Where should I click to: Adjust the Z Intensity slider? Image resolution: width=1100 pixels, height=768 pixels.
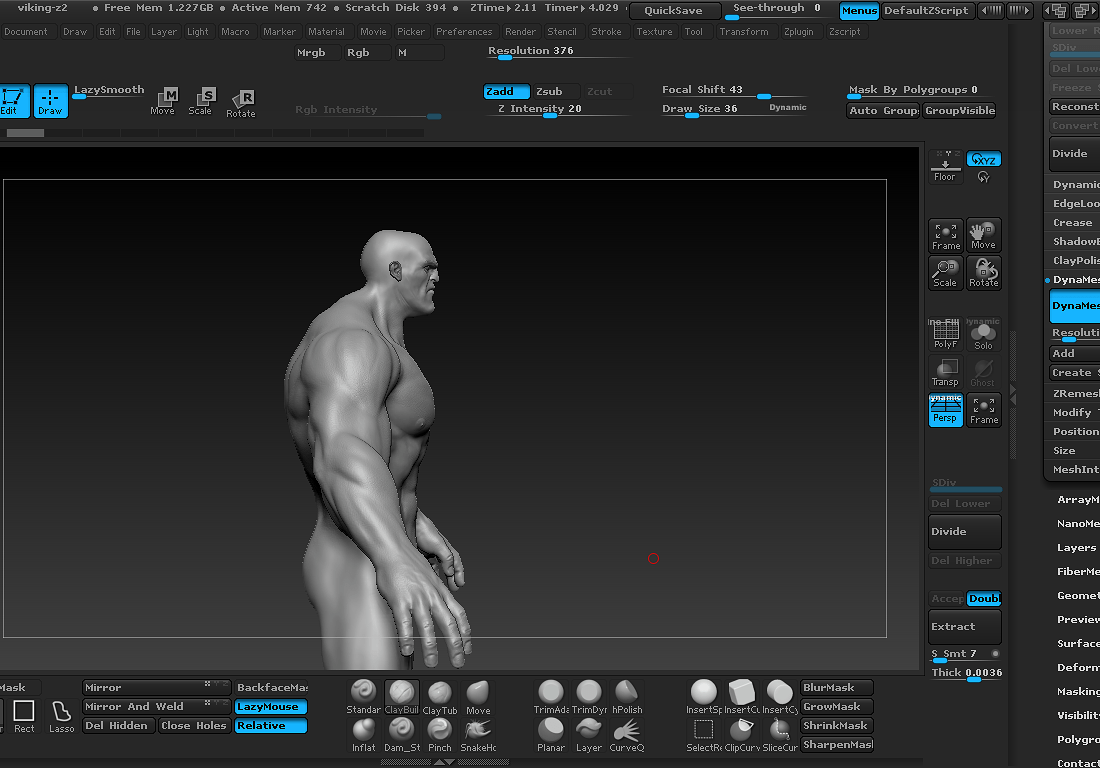click(x=558, y=109)
